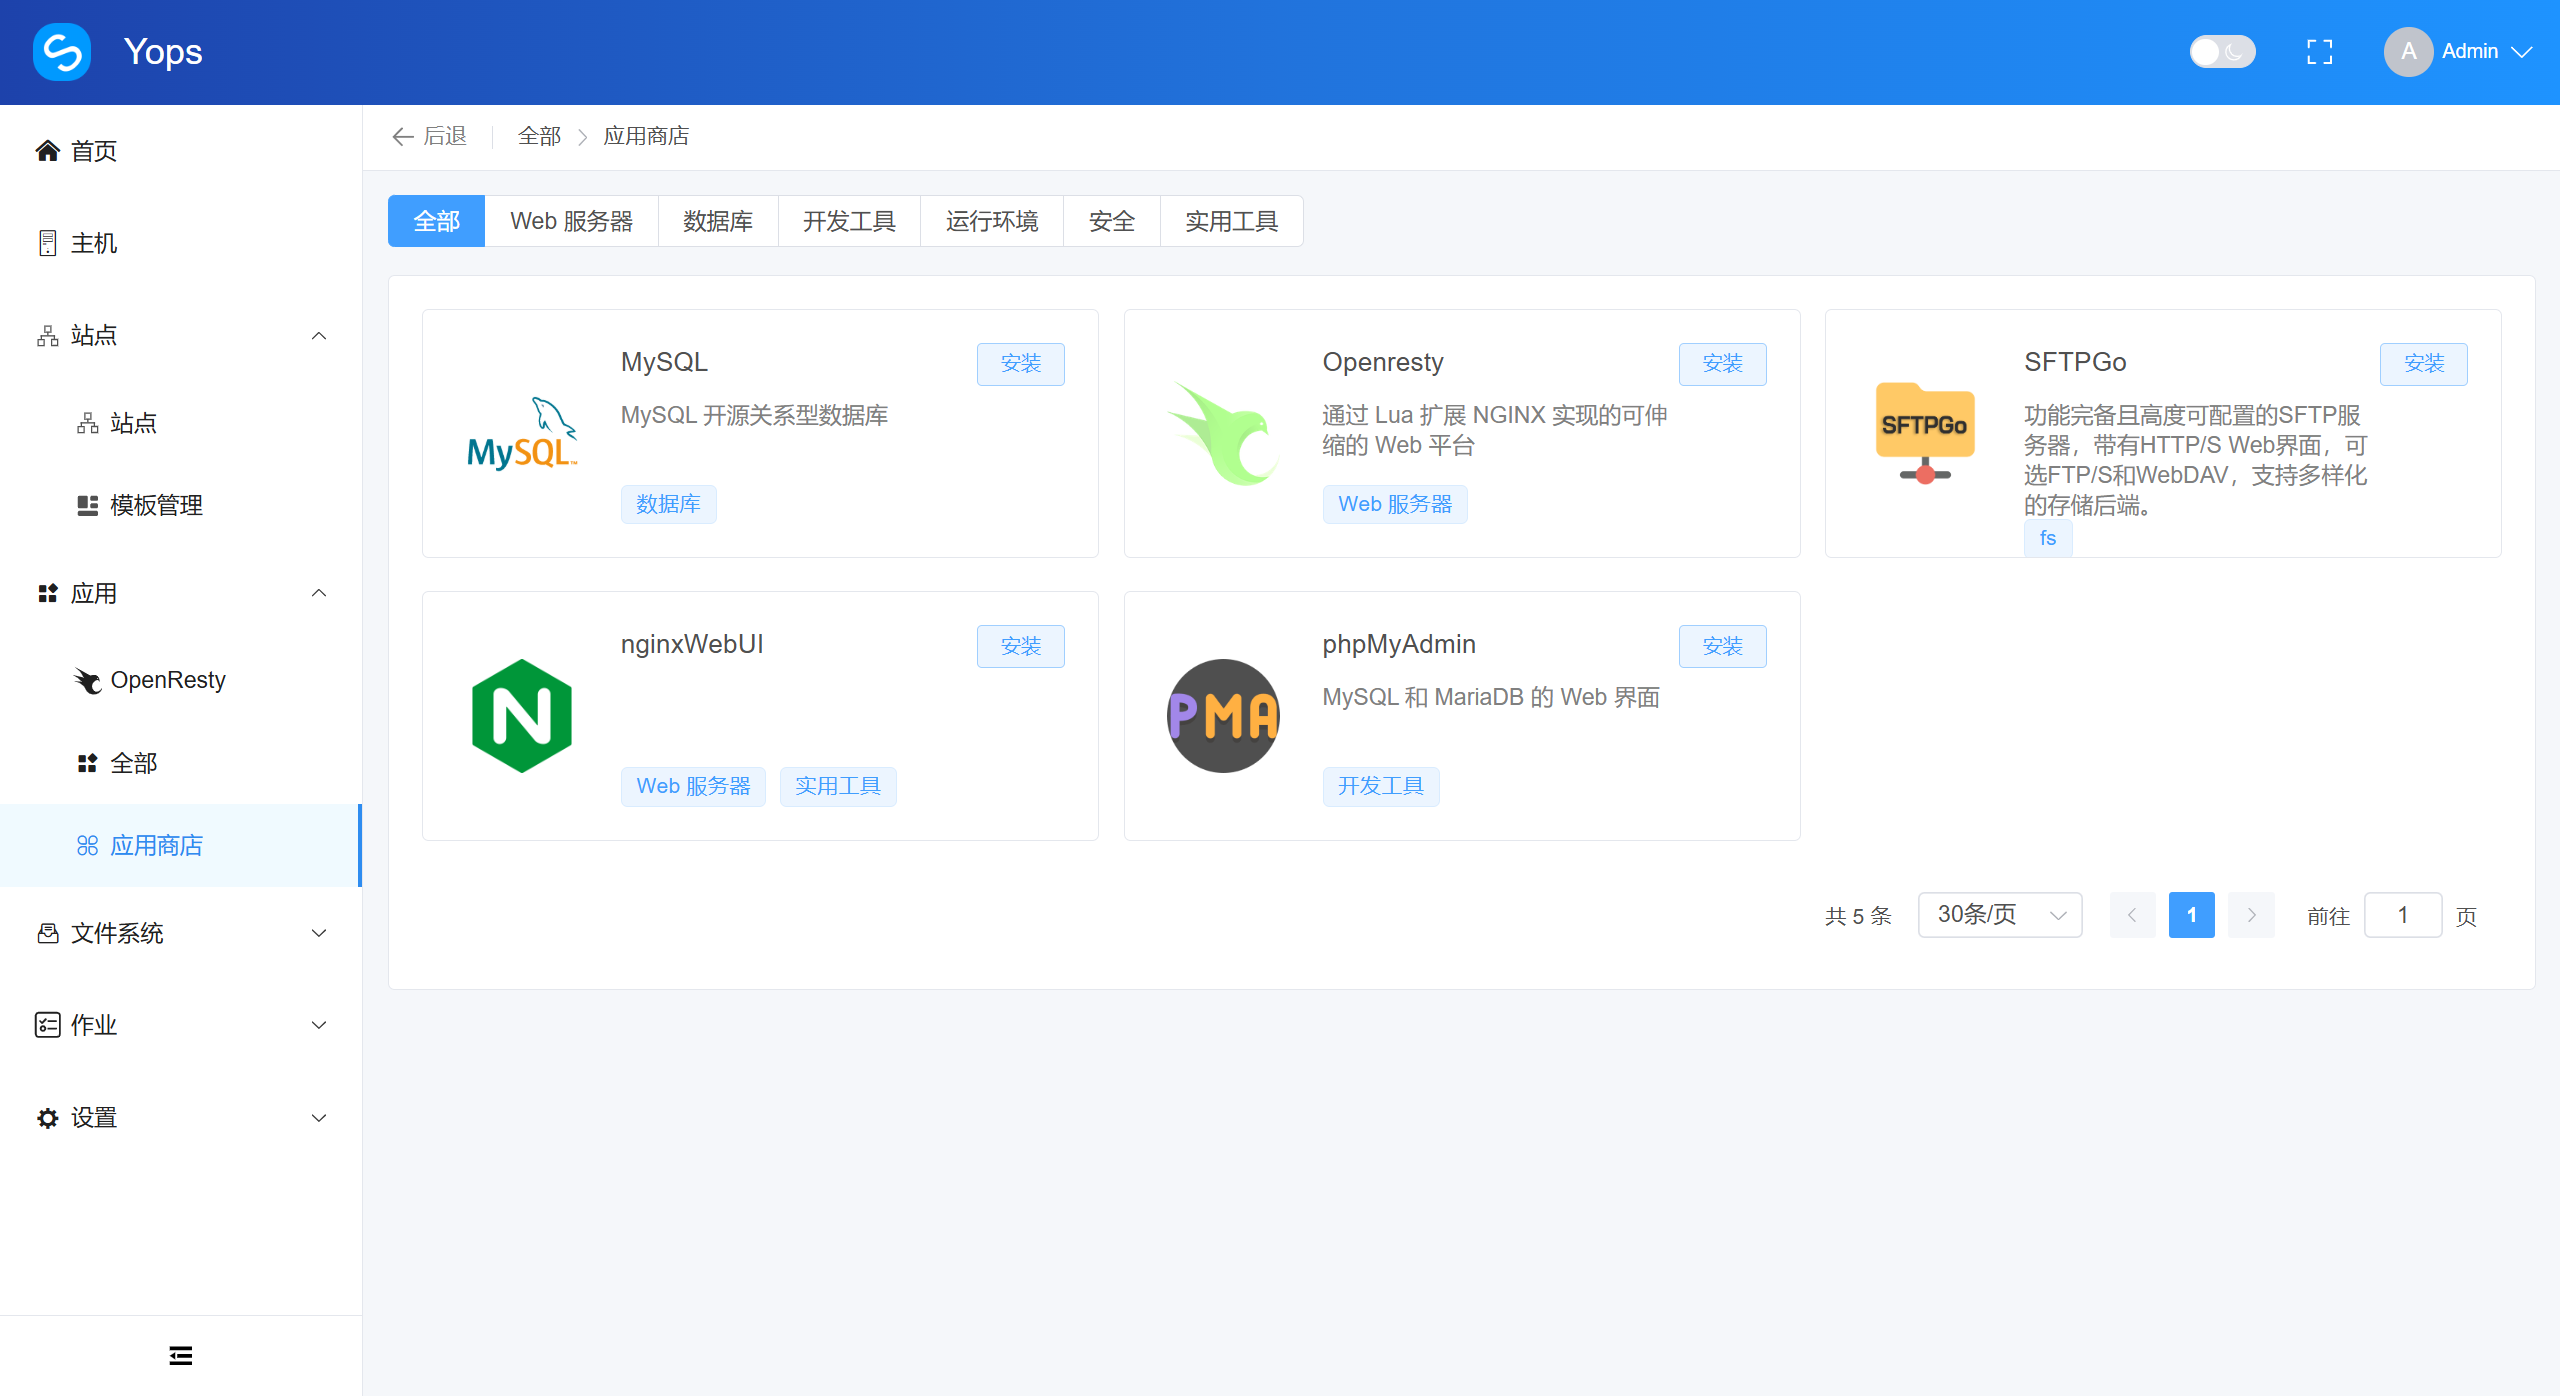This screenshot has width=2560, height=1396.
Task: Click the sidebar collapse menu icon
Action: [181, 1355]
